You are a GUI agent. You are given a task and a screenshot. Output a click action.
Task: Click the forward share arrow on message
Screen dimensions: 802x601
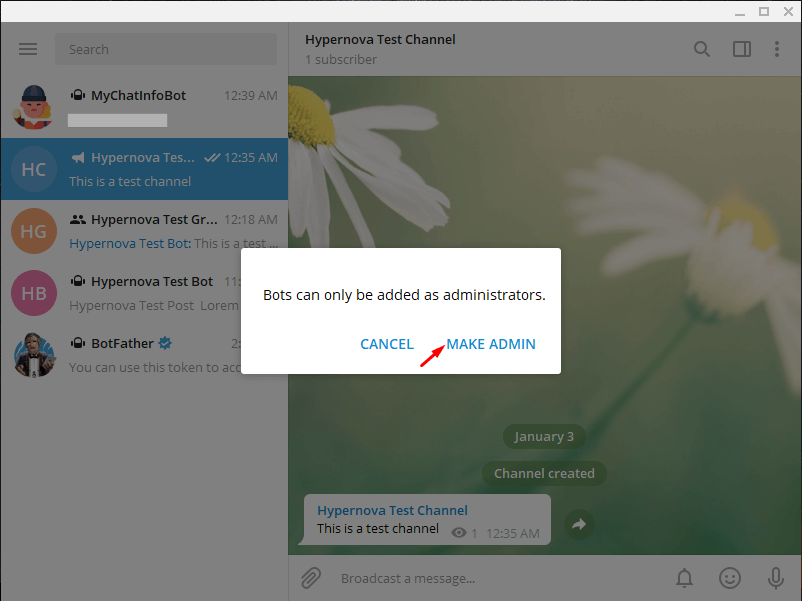coord(578,523)
